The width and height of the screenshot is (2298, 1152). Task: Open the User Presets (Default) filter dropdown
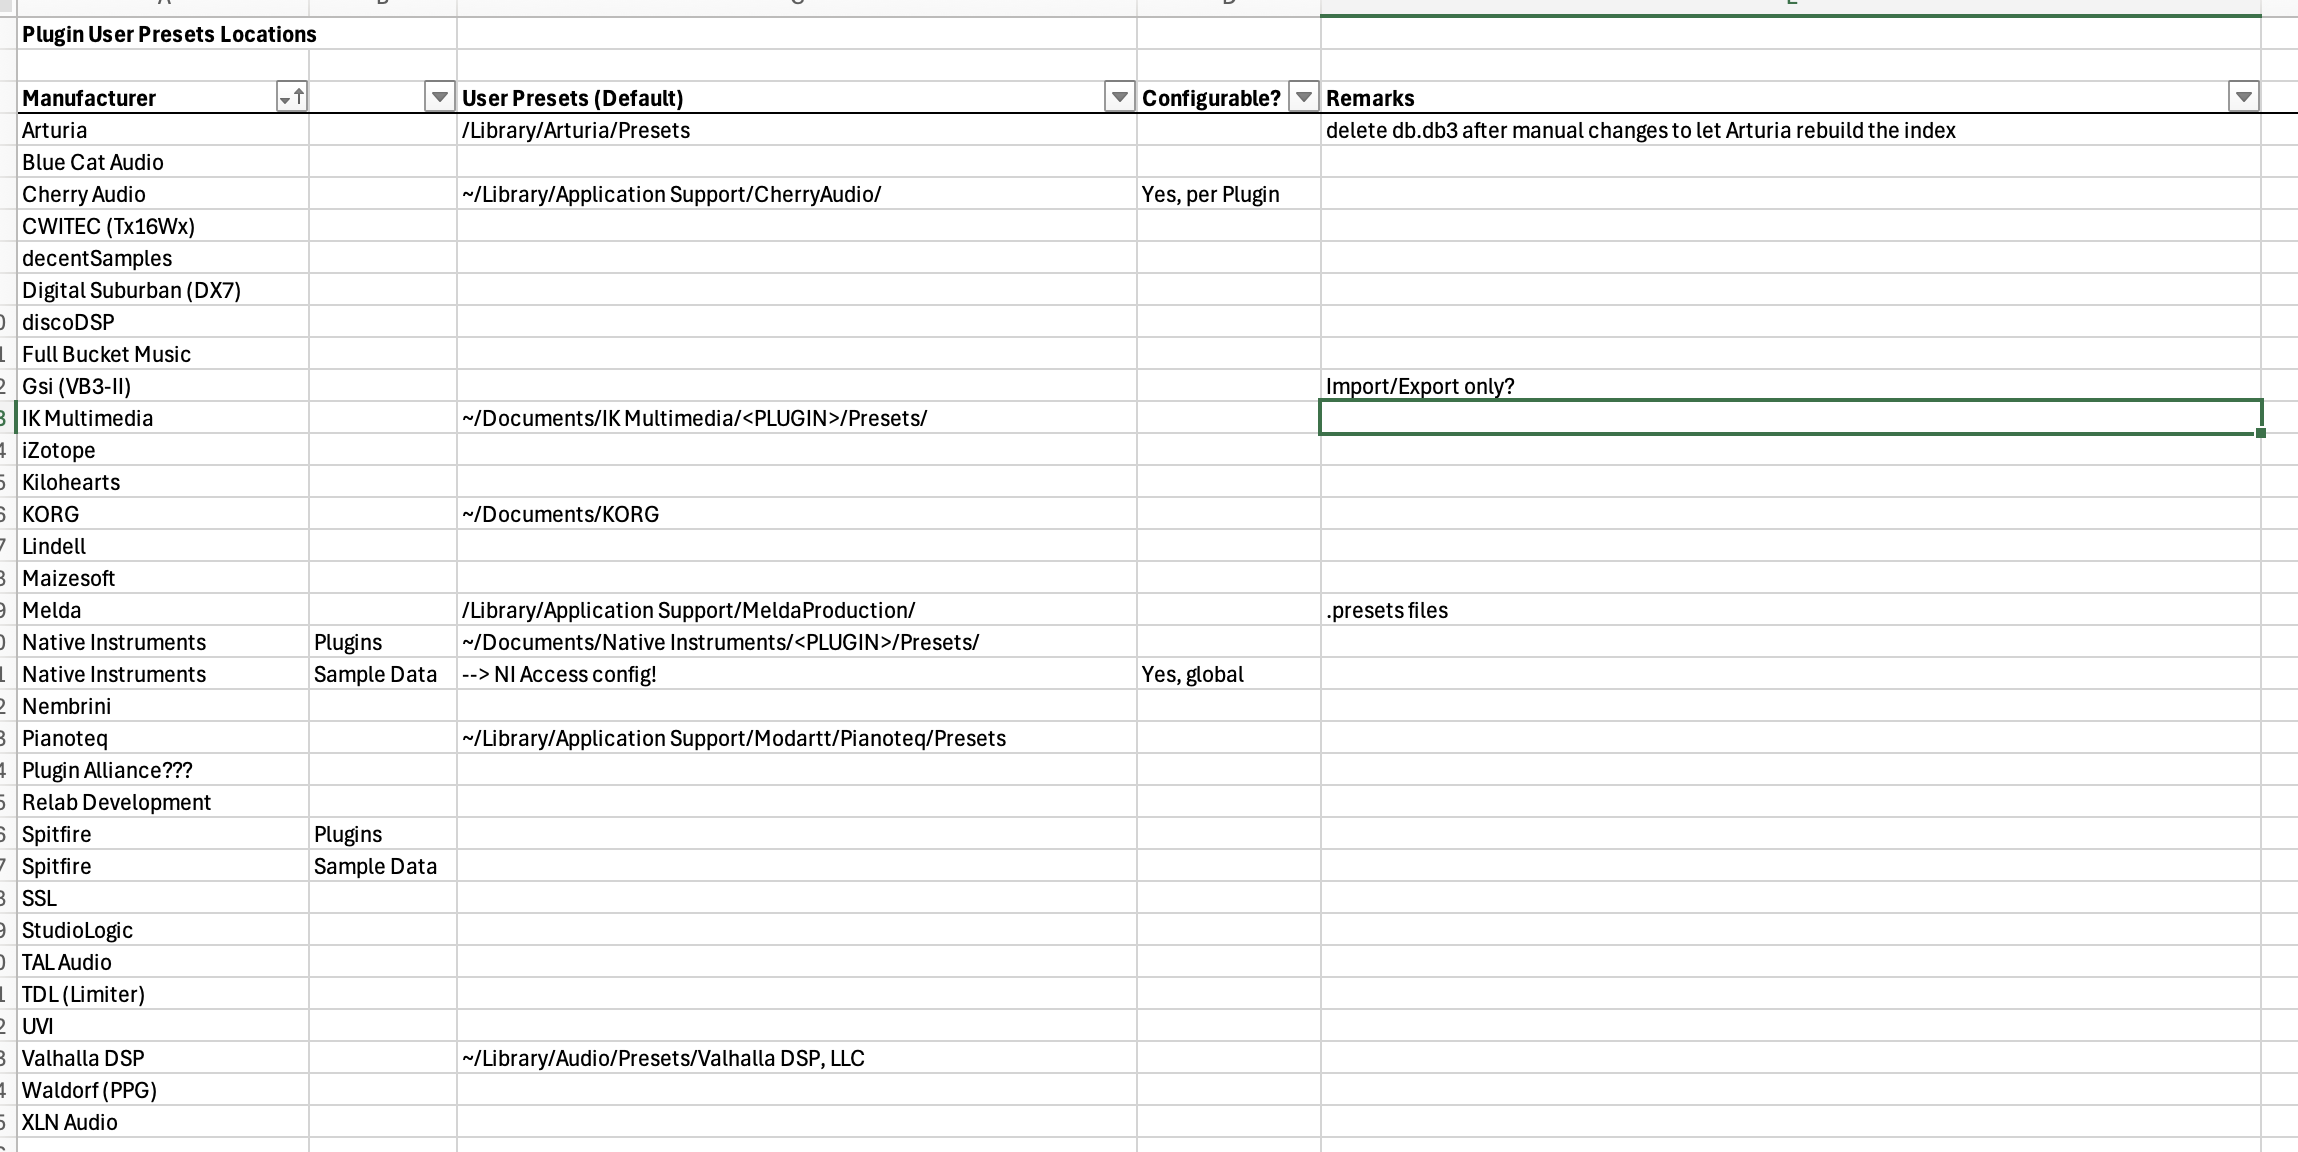pos(1119,97)
